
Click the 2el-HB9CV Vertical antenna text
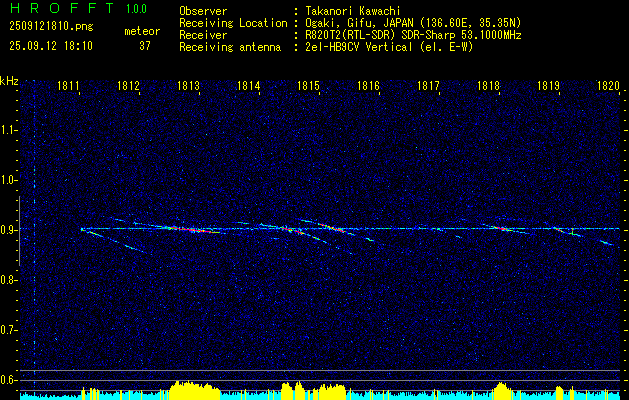click(389, 47)
